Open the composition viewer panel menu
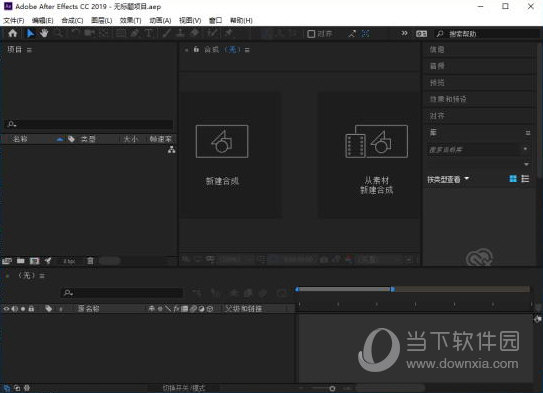 click(247, 50)
